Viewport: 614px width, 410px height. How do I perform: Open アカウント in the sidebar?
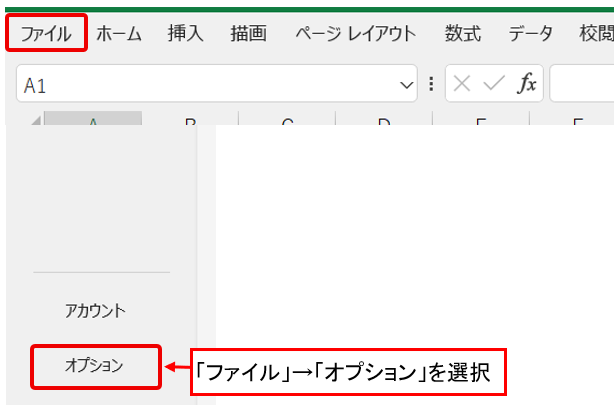95,310
